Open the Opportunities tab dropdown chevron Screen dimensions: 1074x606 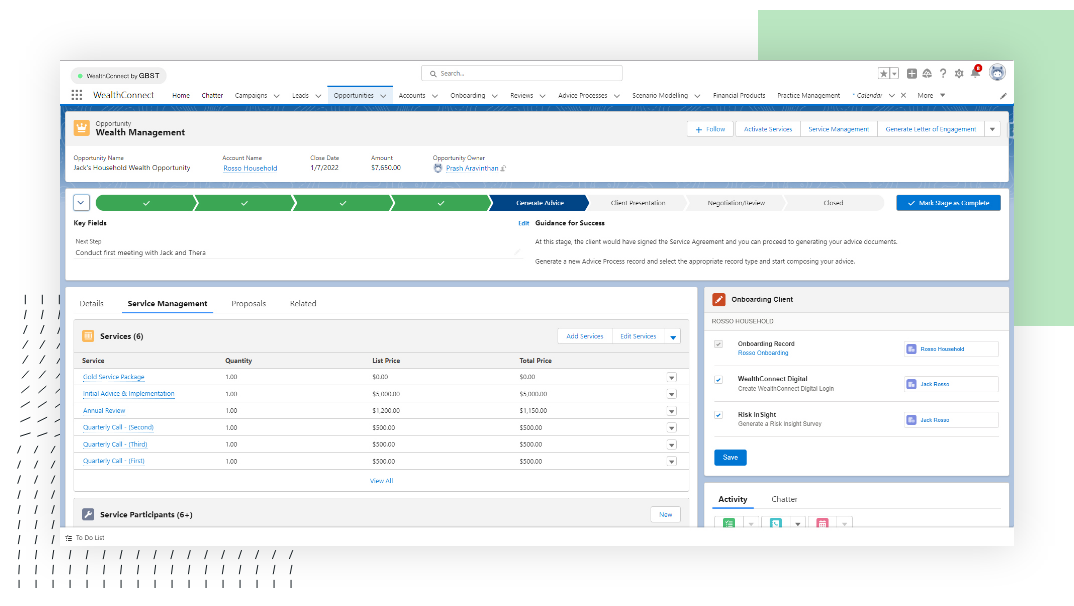coord(383,96)
